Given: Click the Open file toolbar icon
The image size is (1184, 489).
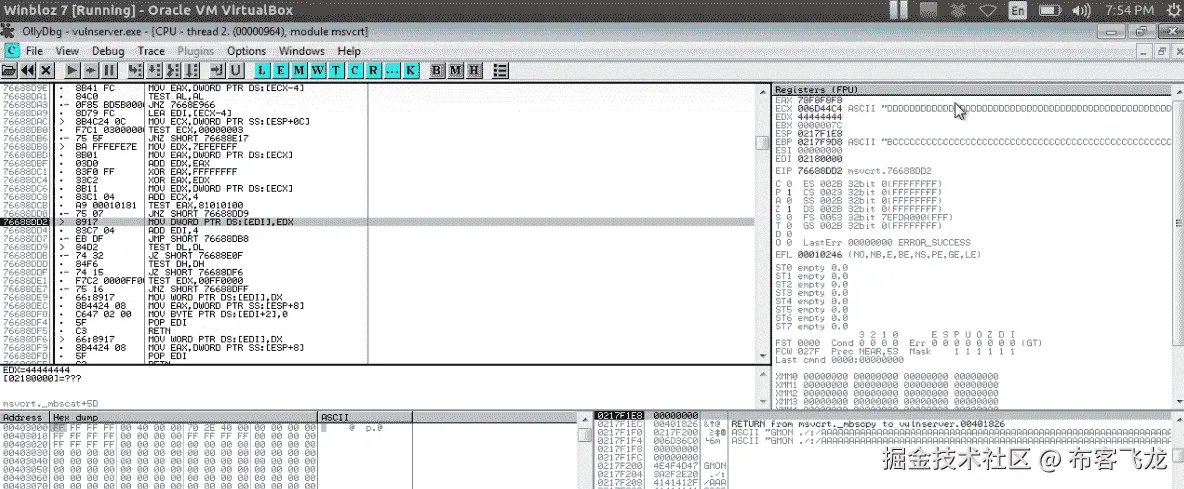Looking at the screenshot, I should pyautogui.click(x=9, y=70).
